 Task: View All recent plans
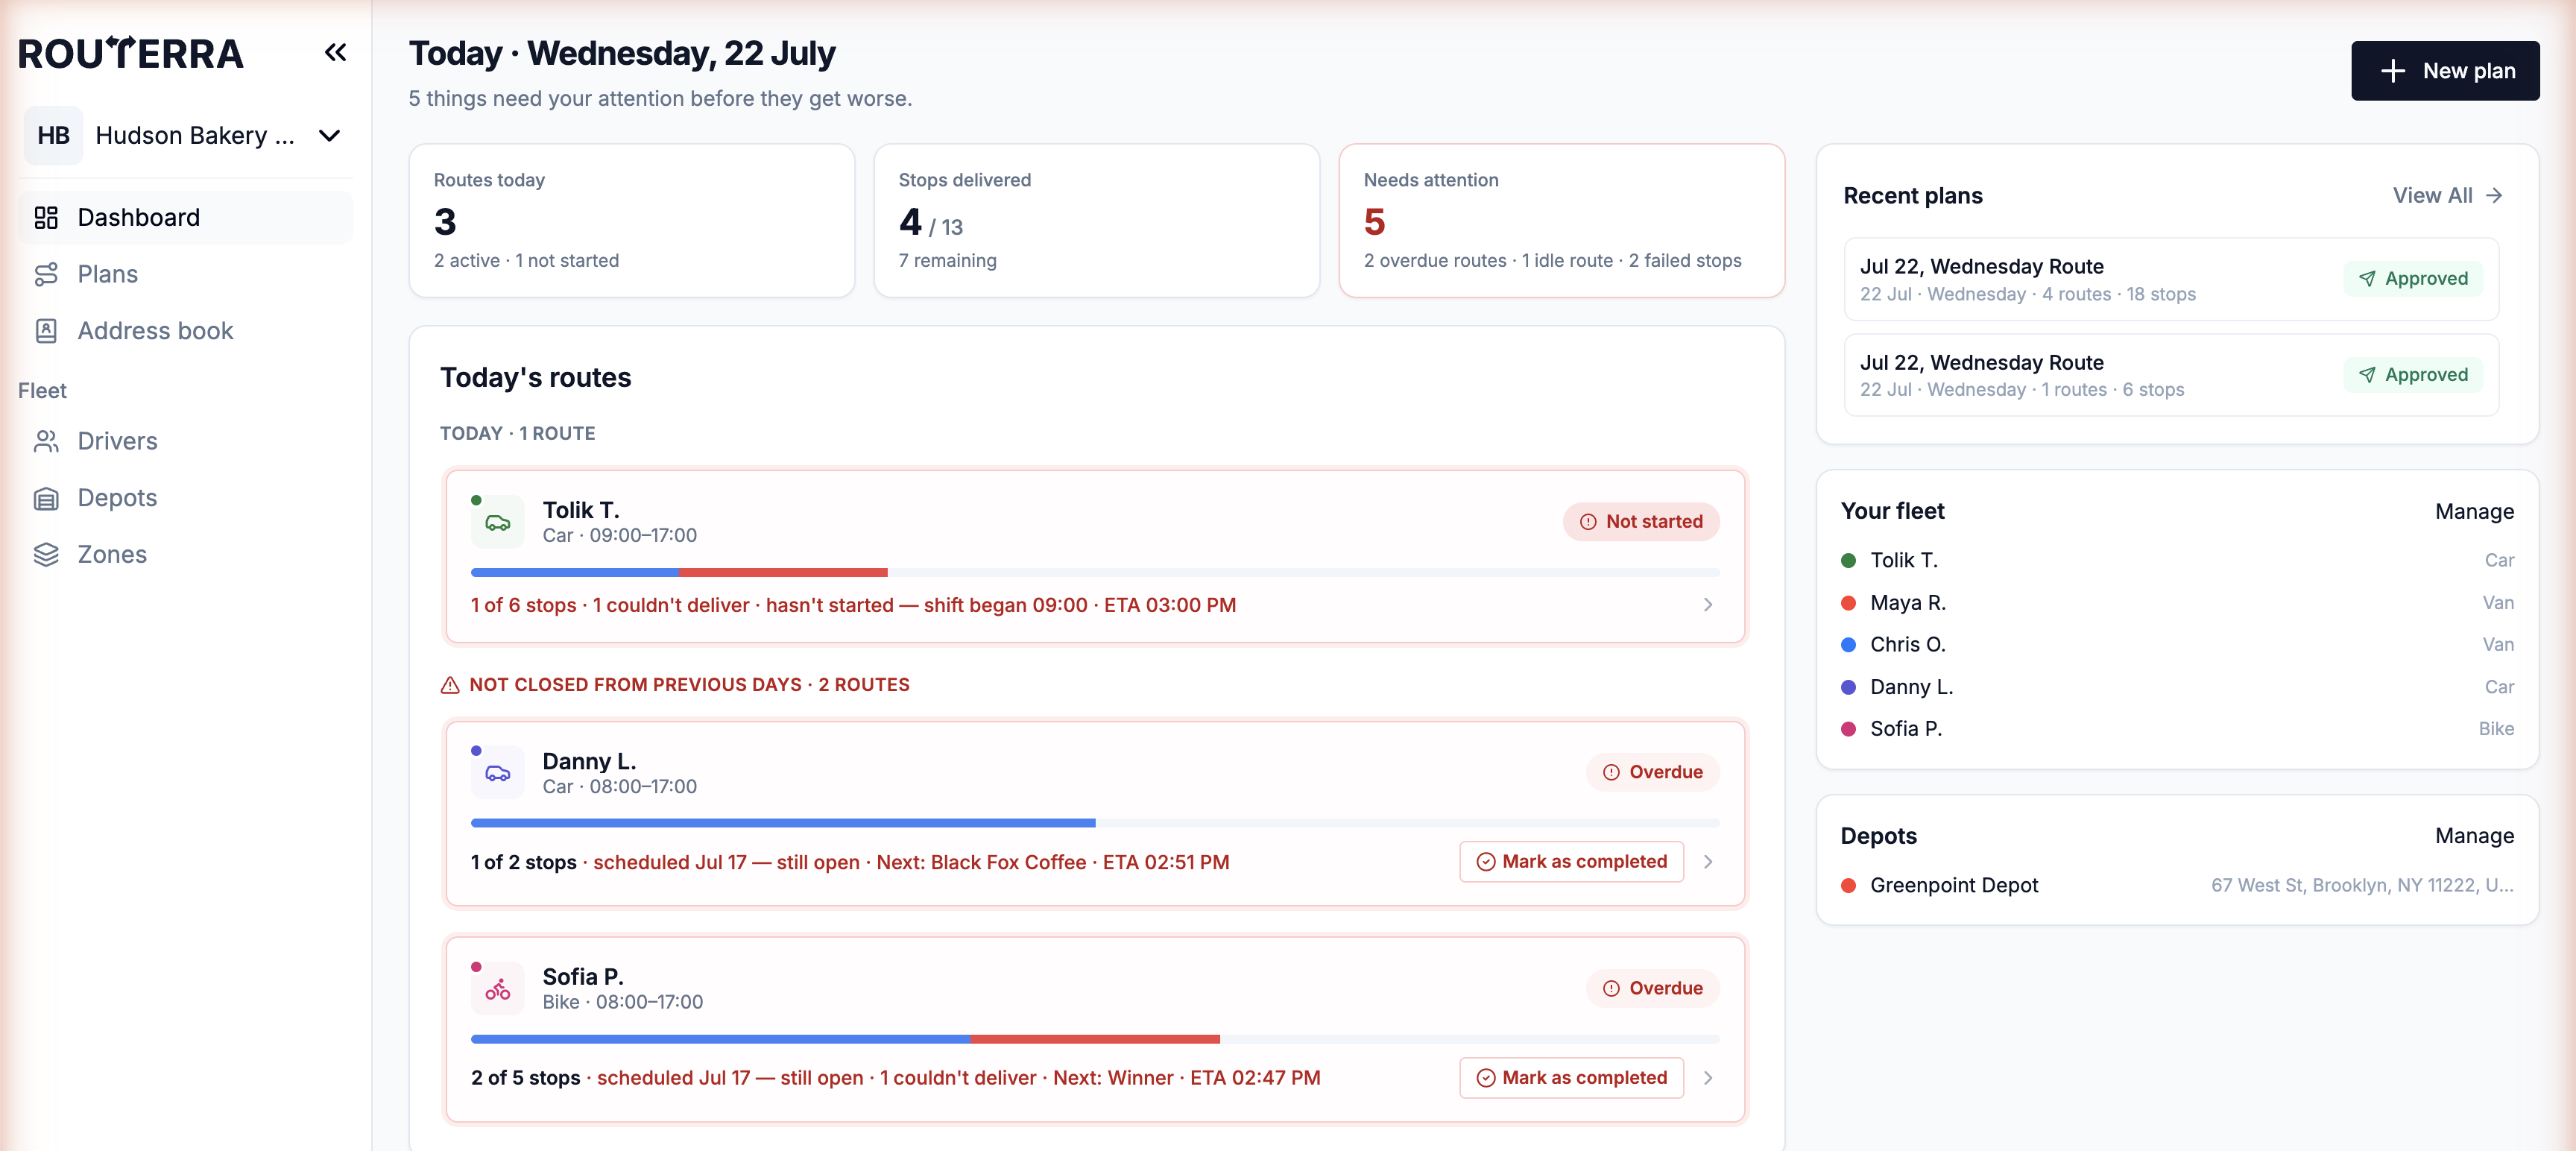pyautogui.click(x=2446, y=195)
